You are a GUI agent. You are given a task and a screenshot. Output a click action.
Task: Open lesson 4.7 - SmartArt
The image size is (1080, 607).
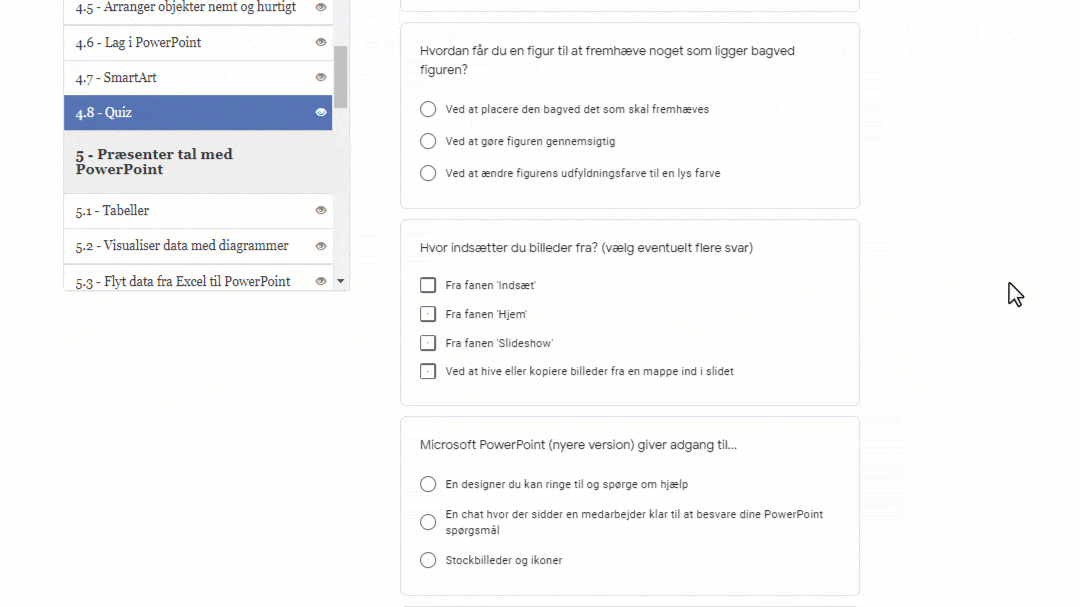[x=116, y=77]
